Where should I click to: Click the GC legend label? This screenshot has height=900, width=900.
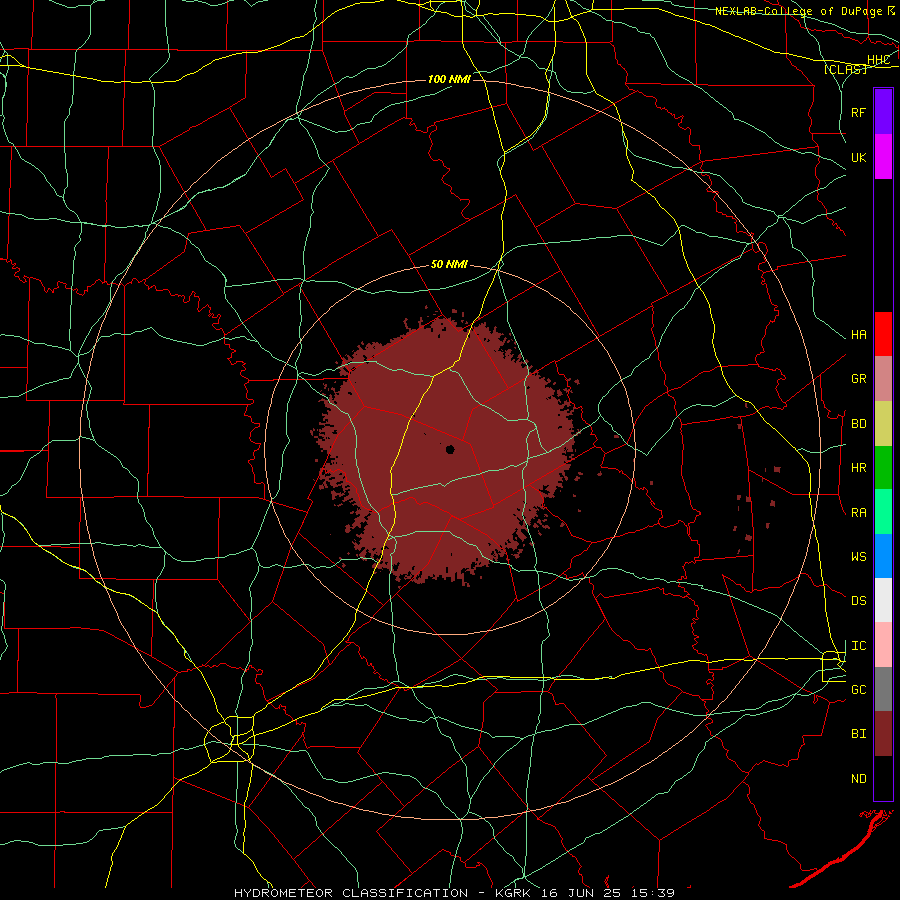click(858, 690)
